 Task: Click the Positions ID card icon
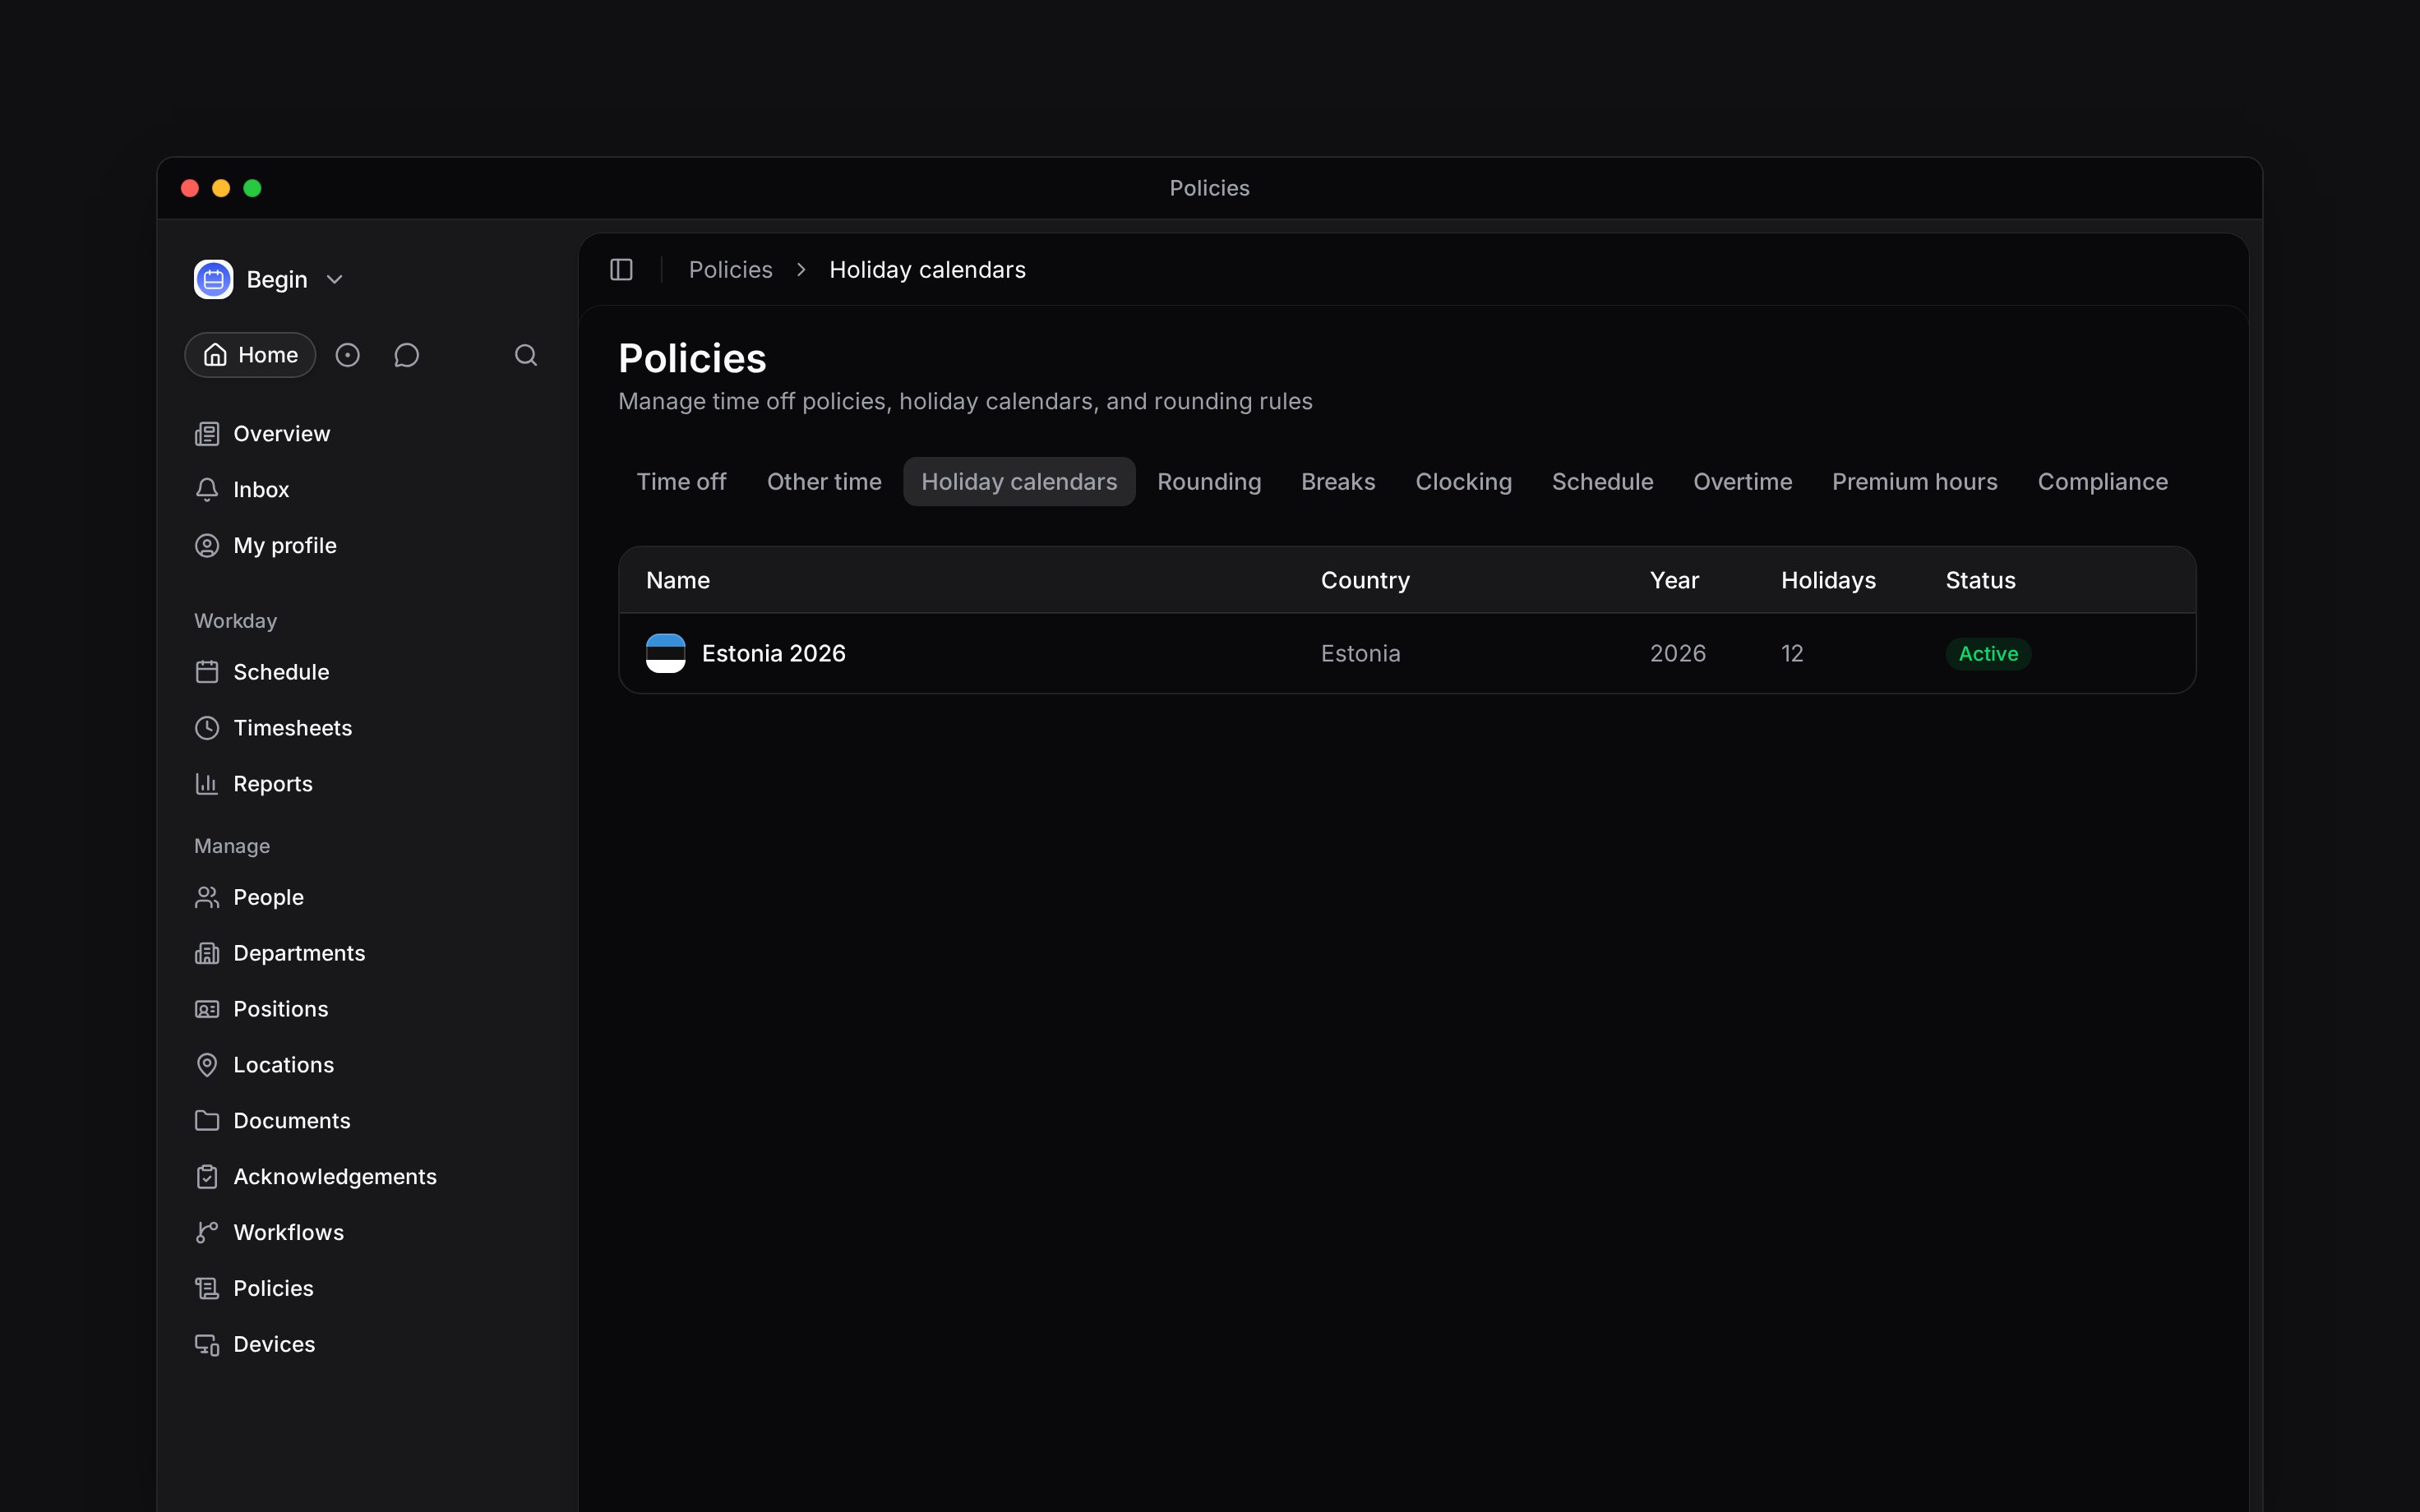click(x=207, y=1009)
